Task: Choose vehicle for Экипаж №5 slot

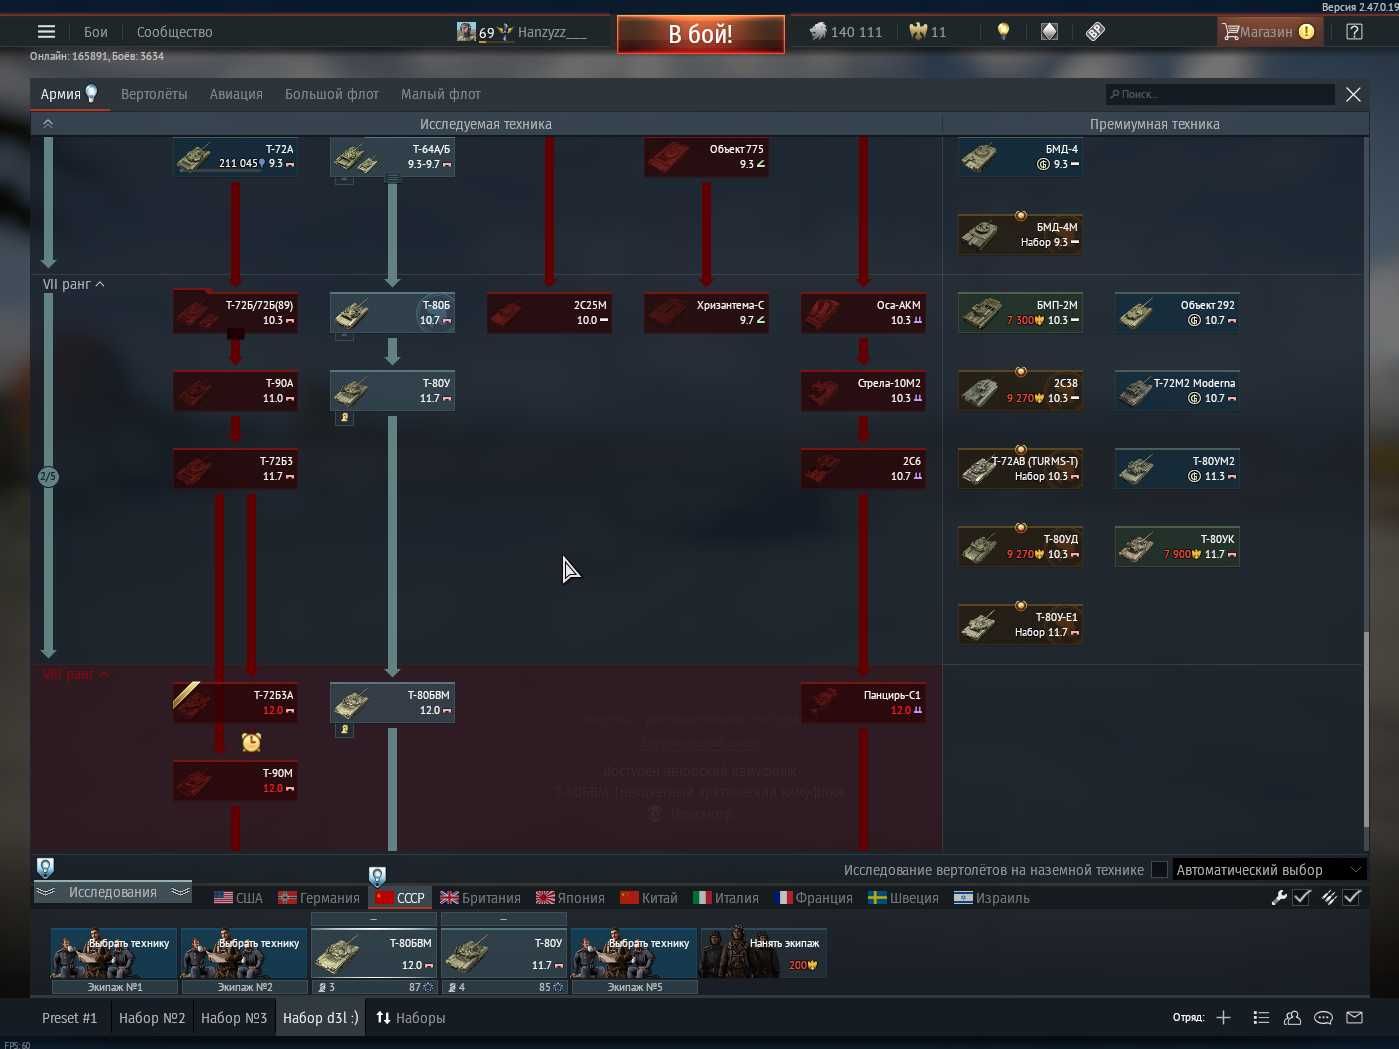Action: pyautogui.click(x=634, y=953)
